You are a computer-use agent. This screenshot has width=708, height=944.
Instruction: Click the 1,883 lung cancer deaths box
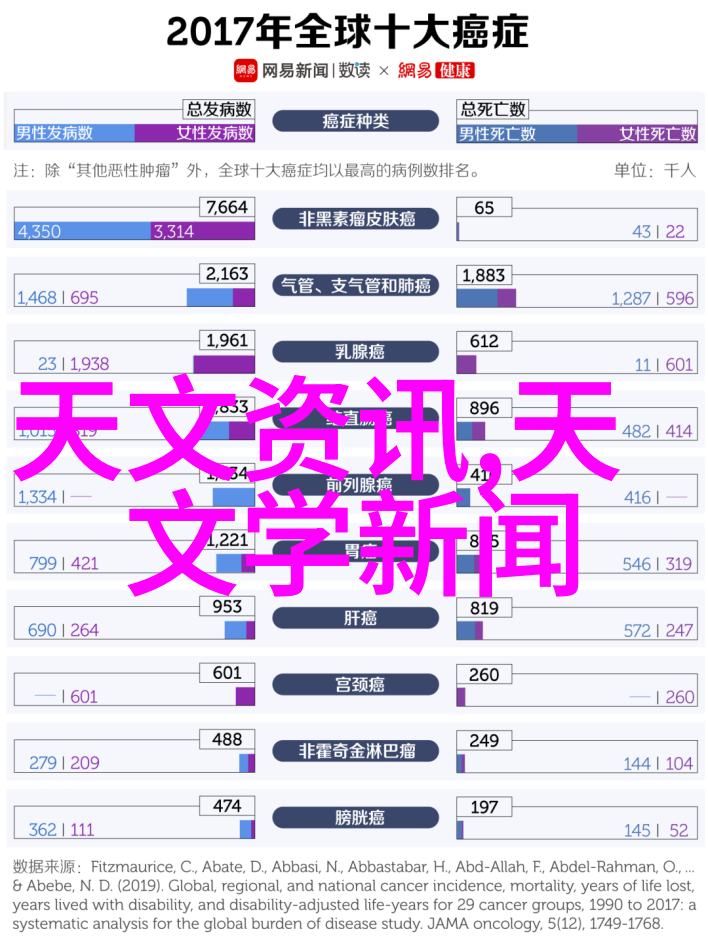point(483,275)
